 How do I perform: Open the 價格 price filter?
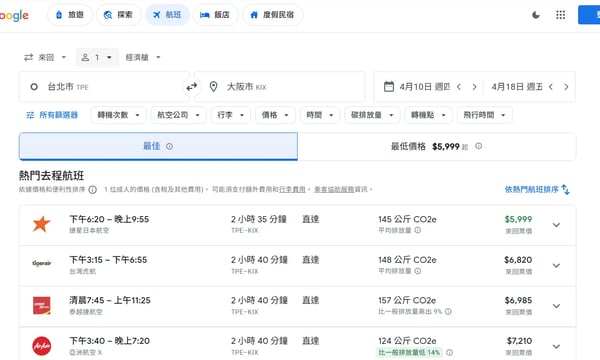tap(275, 115)
